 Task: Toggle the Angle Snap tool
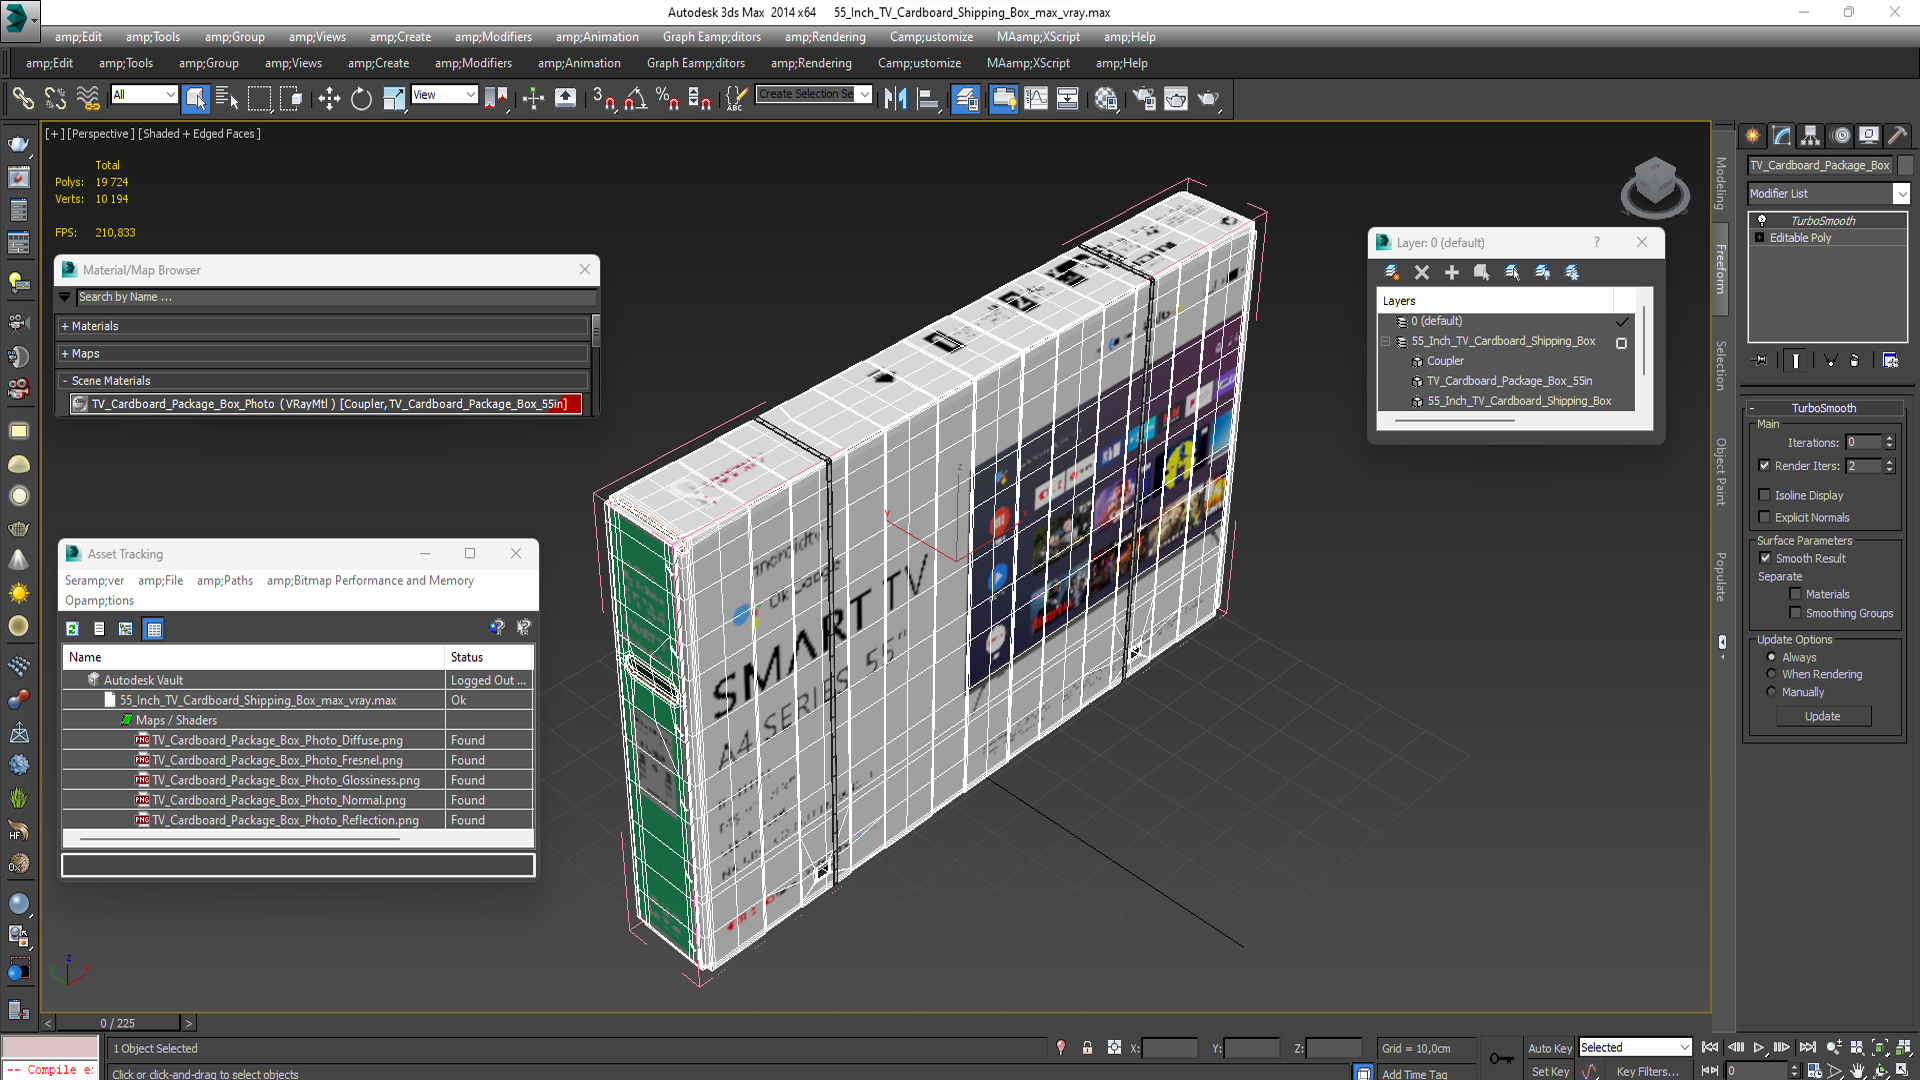coord(635,98)
